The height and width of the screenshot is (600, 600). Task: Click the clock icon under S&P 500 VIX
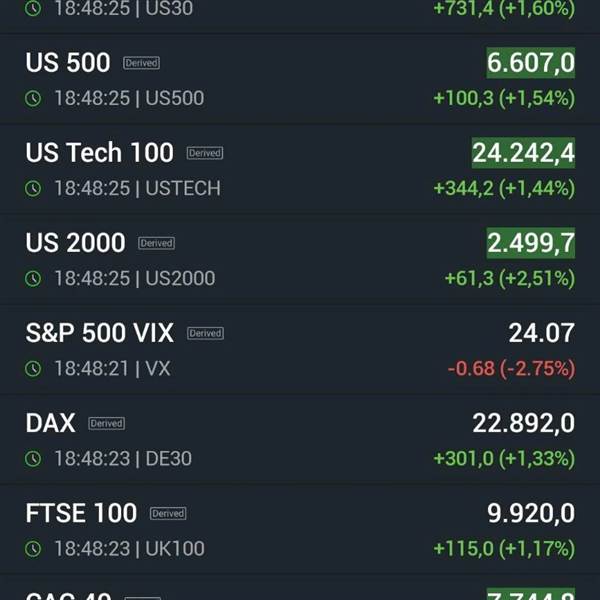pos(33,368)
